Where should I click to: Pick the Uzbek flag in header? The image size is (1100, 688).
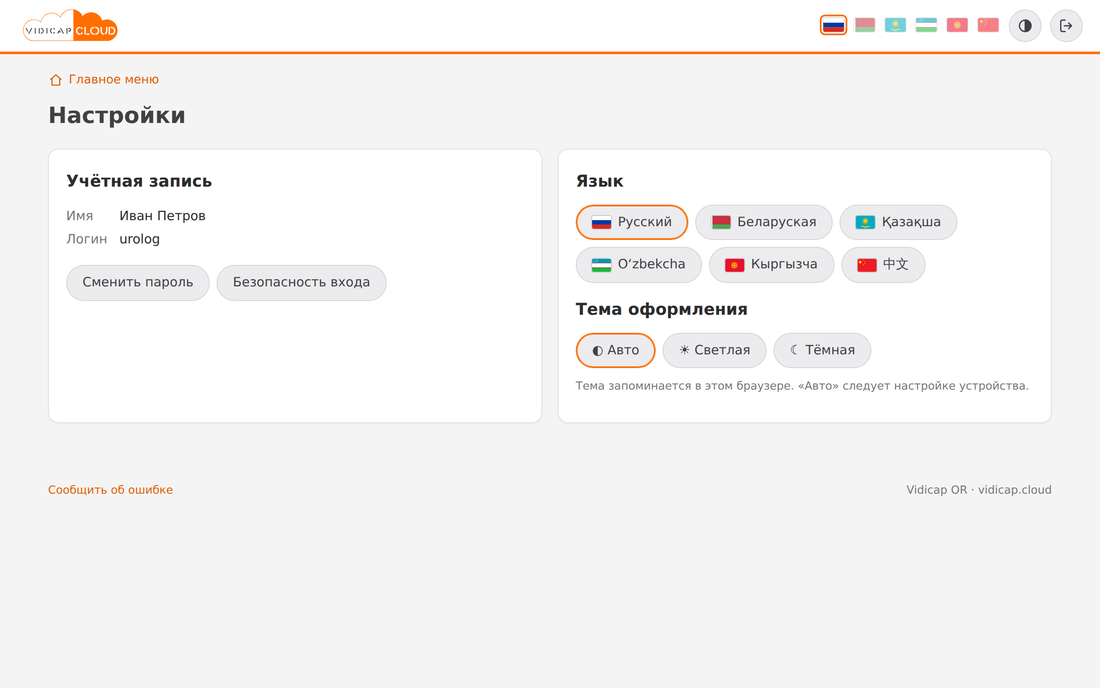926,25
